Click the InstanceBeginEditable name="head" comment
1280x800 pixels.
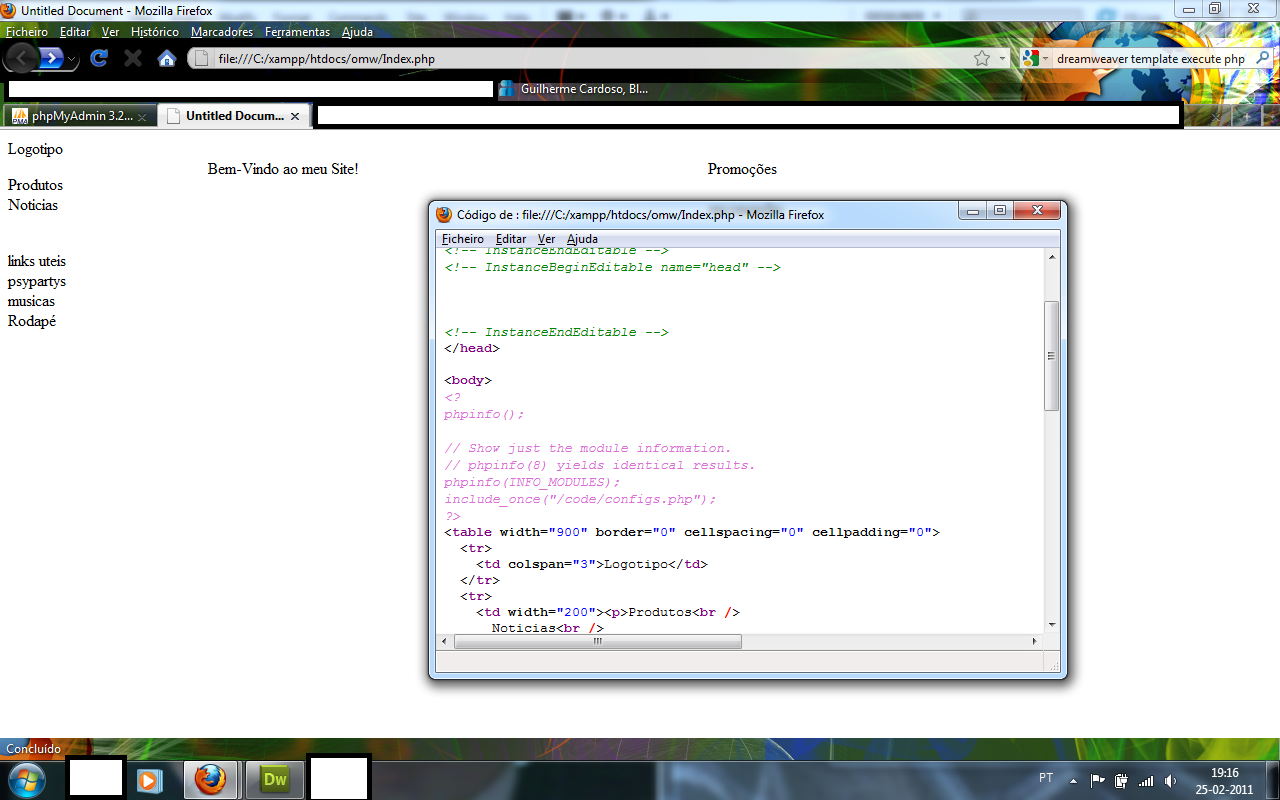pyautogui.click(x=612, y=267)
